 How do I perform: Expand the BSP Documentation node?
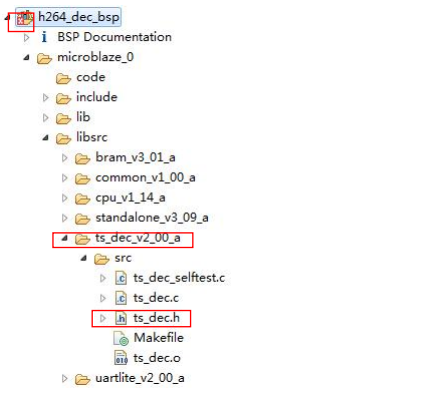tap(27, 38)
